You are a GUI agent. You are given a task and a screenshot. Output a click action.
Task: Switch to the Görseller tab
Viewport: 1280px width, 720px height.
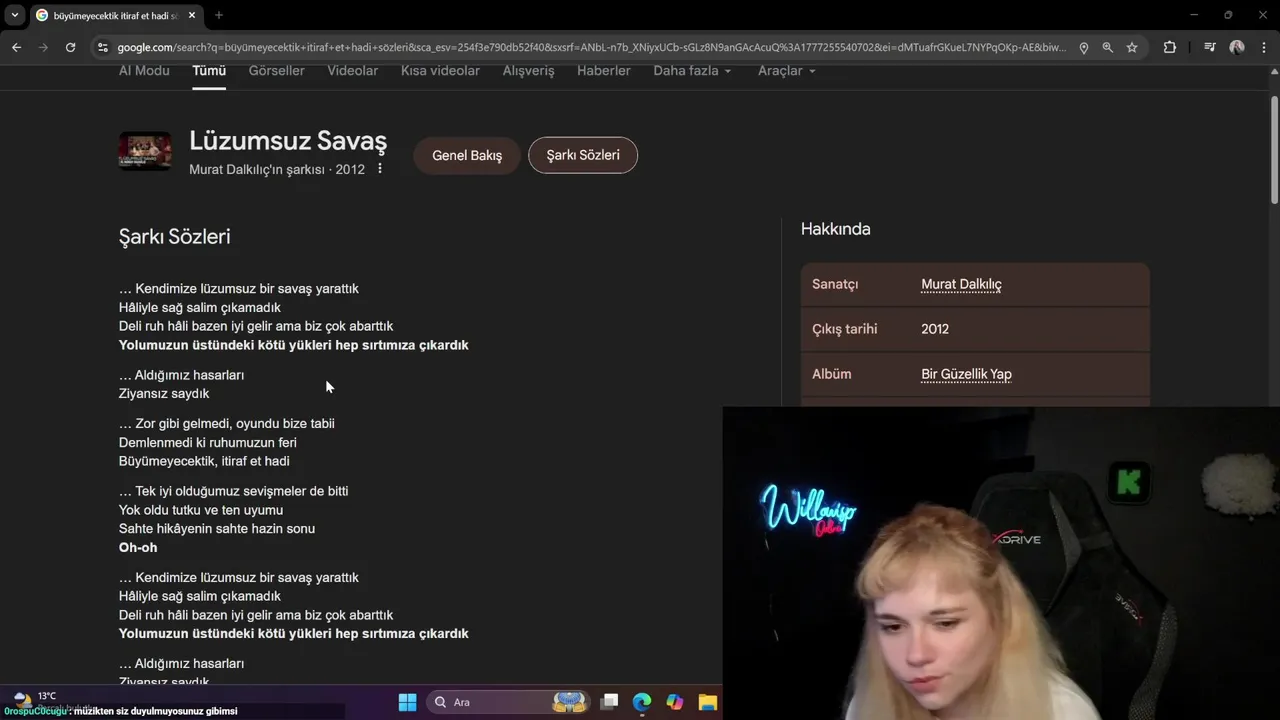(277, 71)
